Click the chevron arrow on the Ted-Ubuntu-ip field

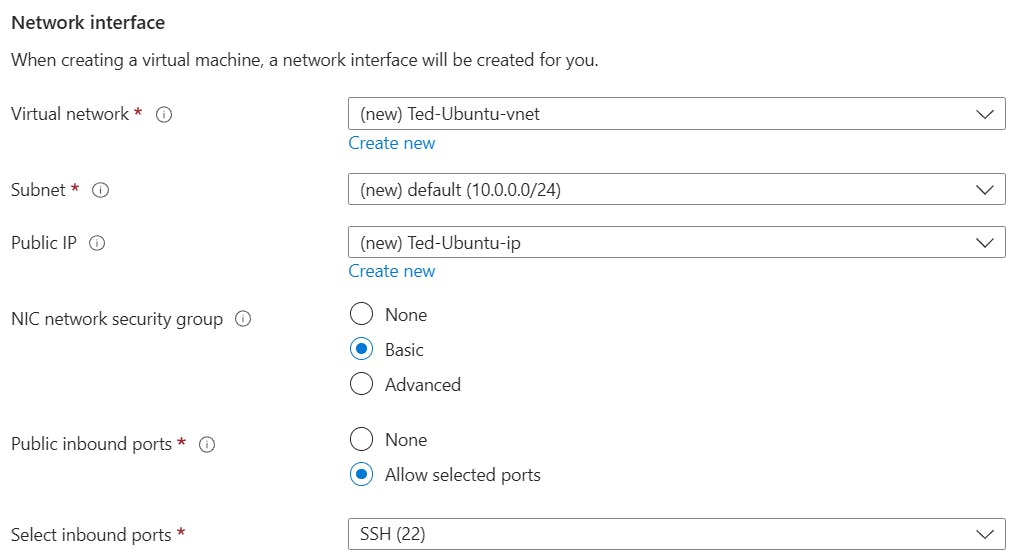pyautogui.click(x=983, y=243)
